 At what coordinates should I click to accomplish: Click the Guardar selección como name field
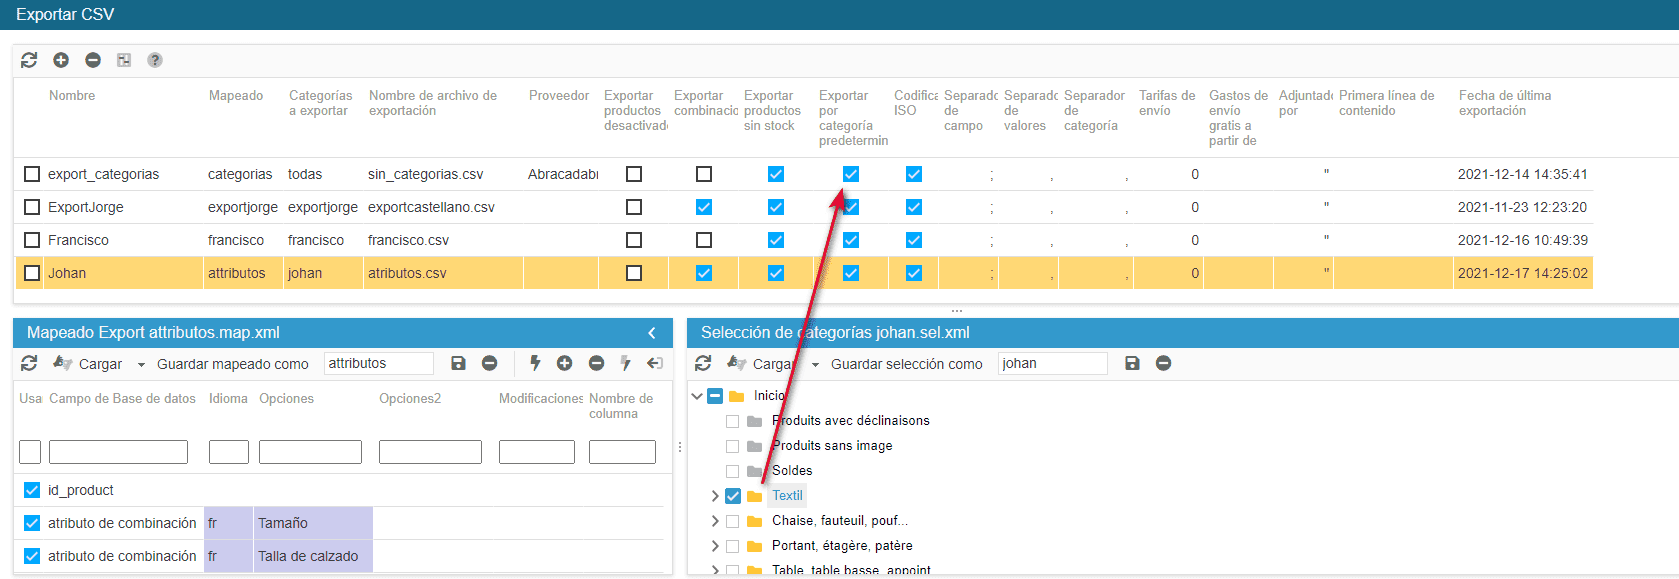click(1052, 363)
